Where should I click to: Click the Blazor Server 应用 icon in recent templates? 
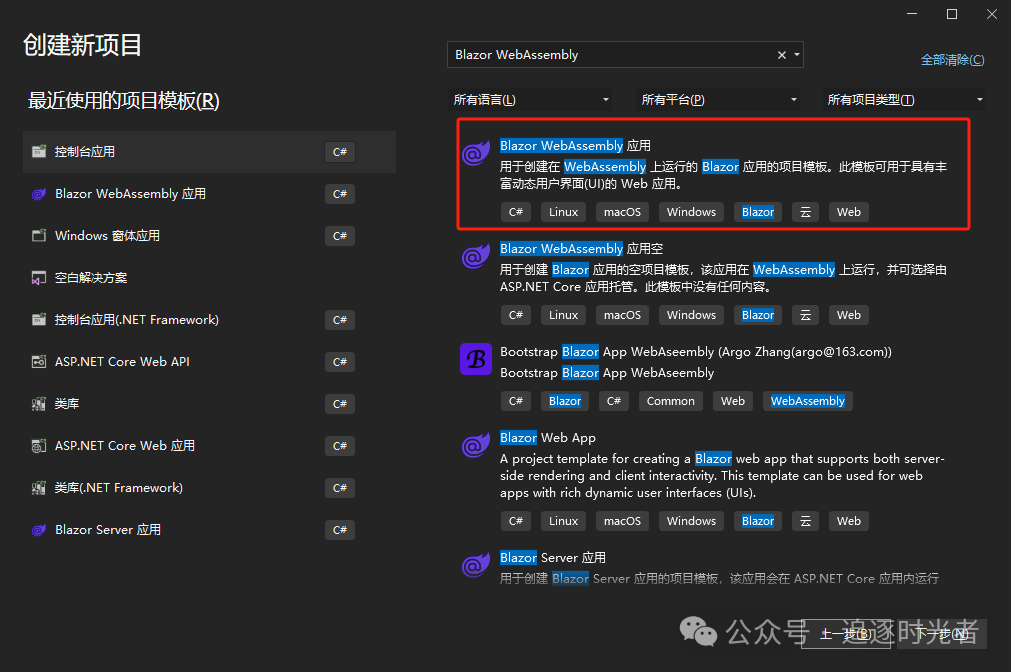39,529
